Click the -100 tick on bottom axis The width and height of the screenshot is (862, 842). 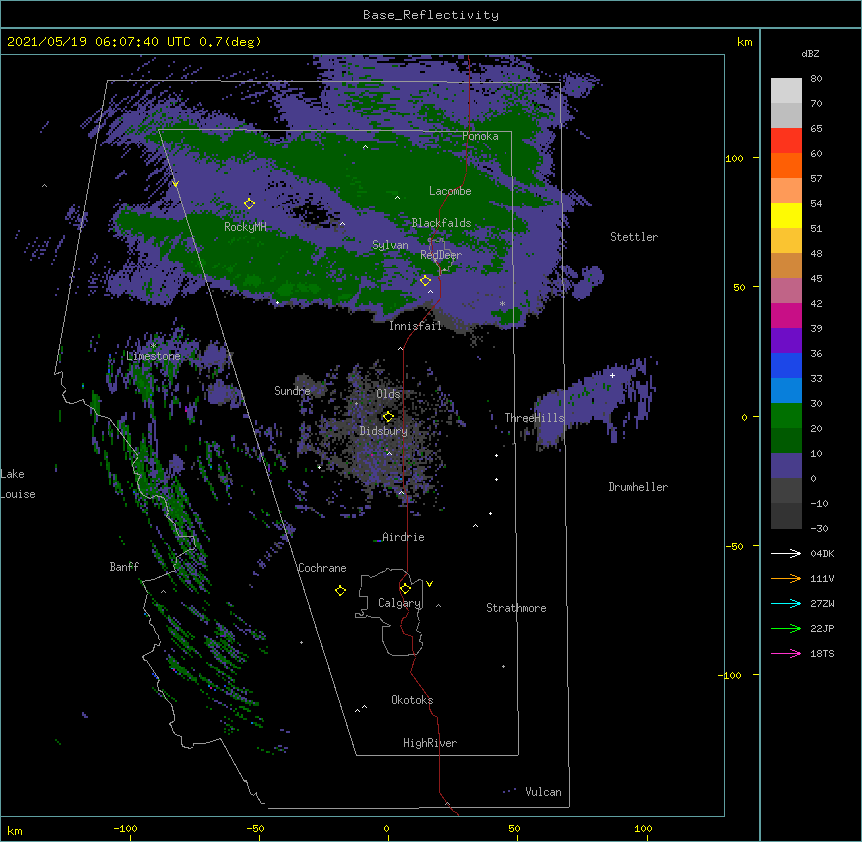(125, 828)
